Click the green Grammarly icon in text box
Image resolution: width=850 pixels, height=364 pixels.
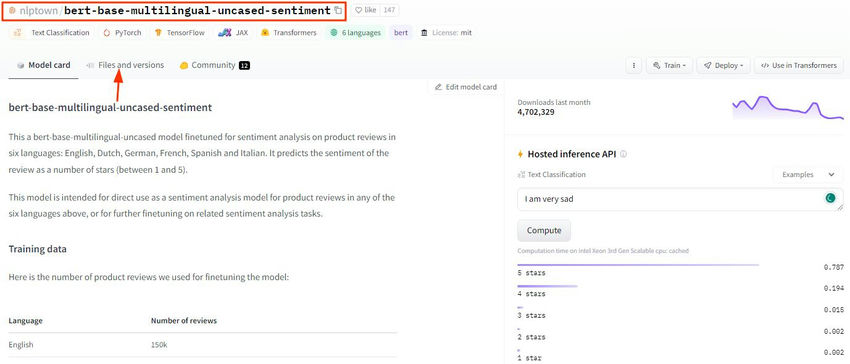[x=830, y=198]
